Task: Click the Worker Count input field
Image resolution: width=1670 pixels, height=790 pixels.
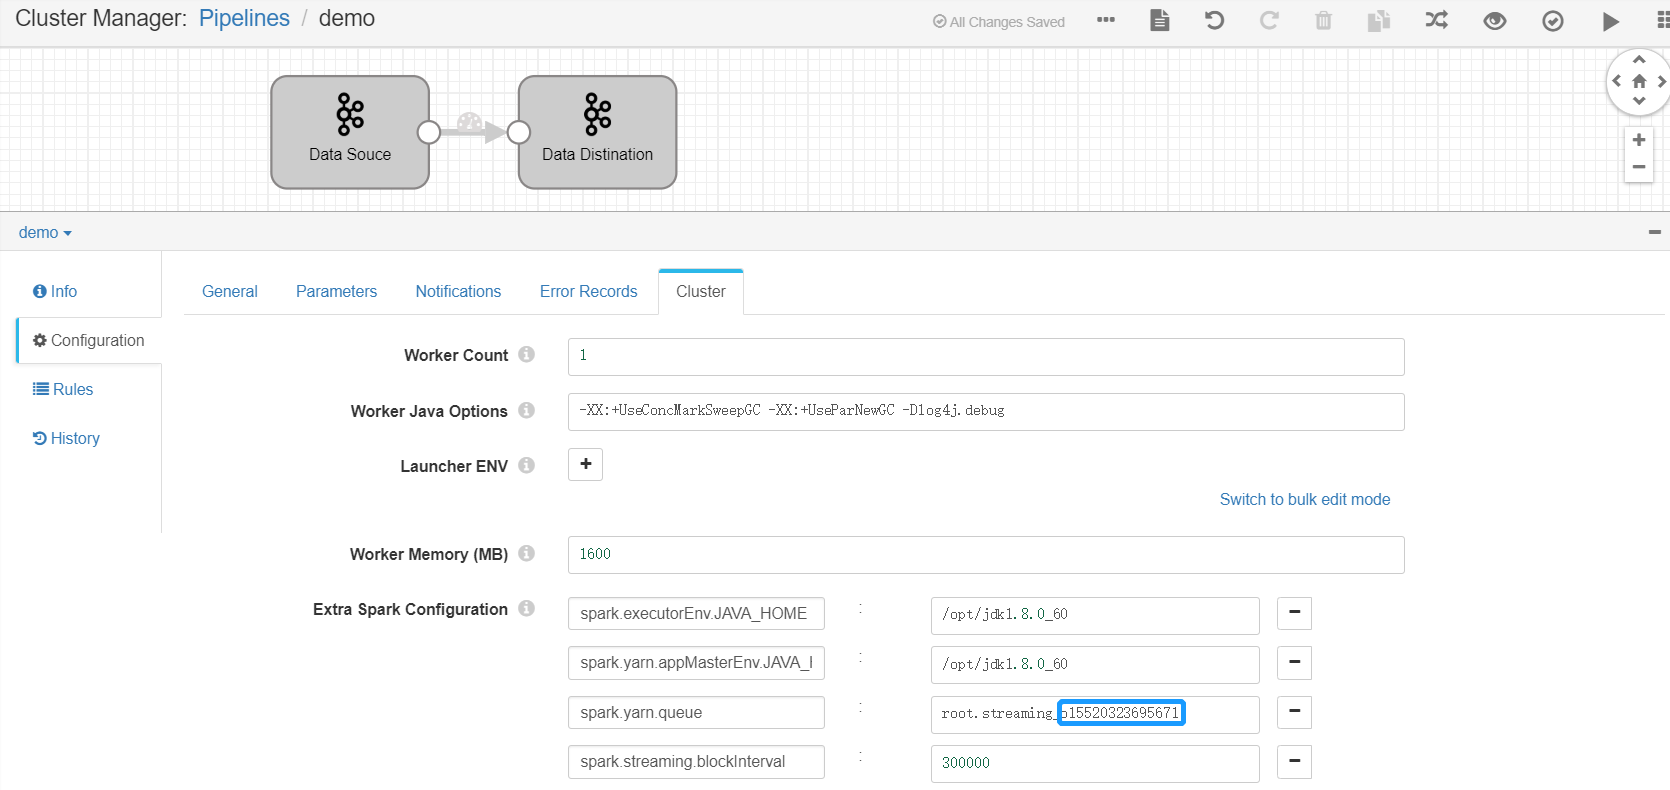Action: (986, 356)
